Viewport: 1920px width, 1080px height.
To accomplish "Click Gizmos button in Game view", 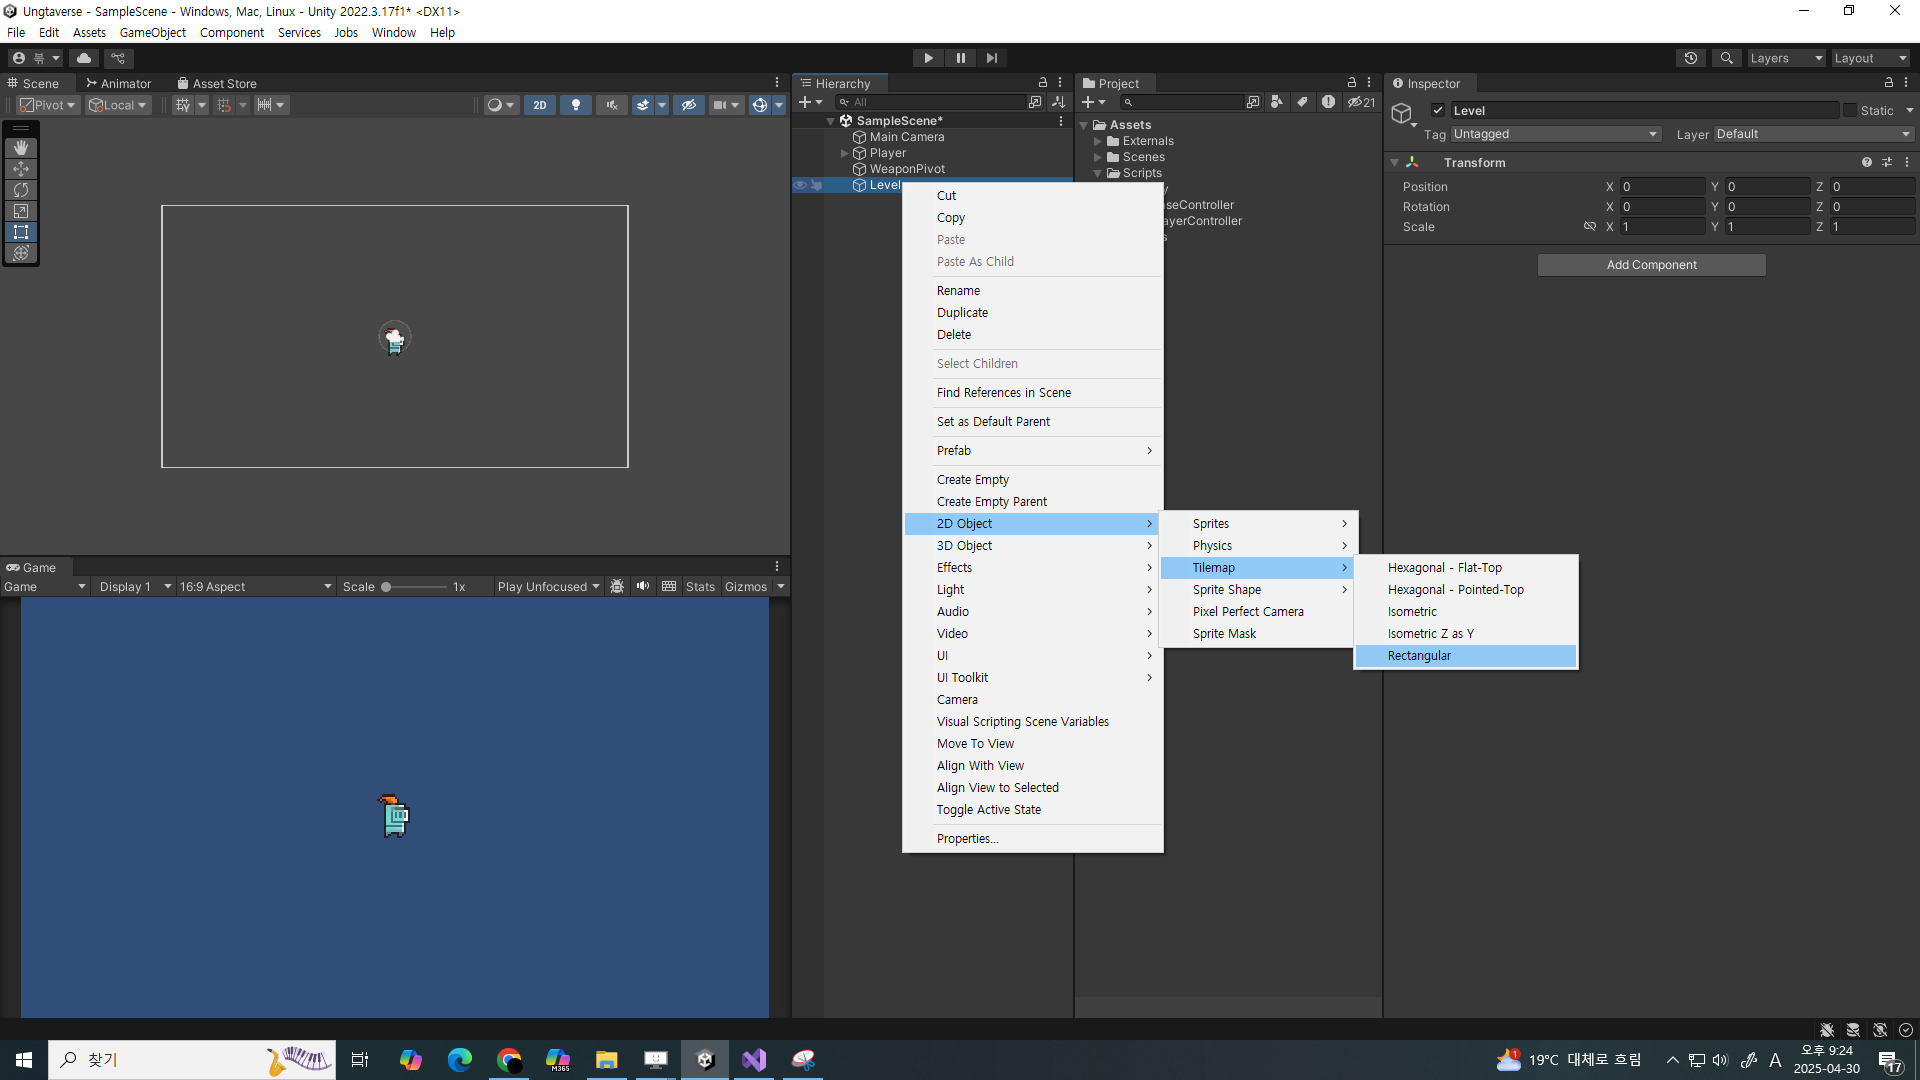I will [x=746, y=587].
